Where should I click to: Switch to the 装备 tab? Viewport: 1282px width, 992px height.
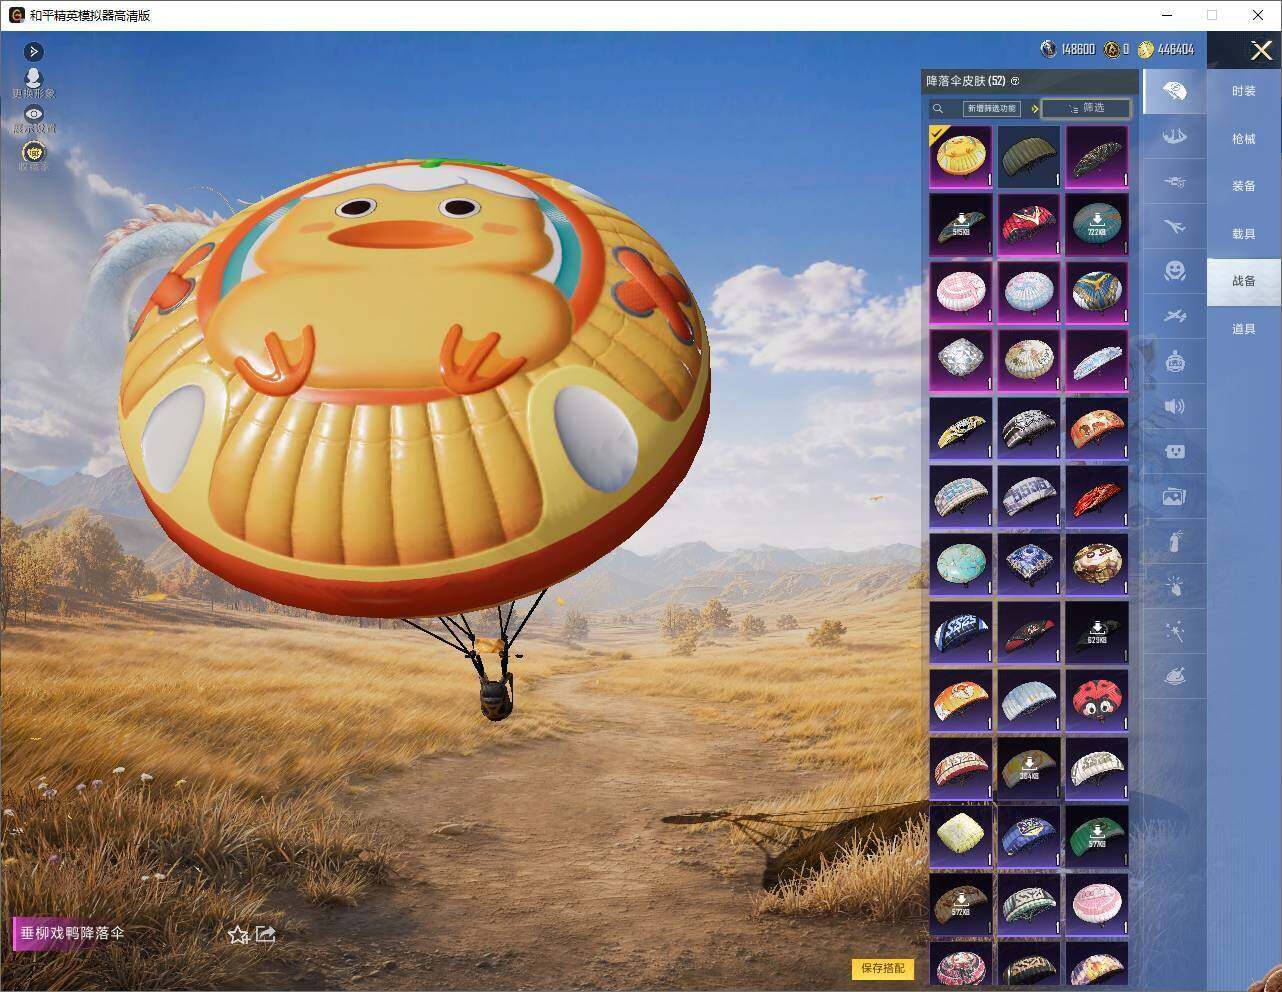click(1244, 186)
